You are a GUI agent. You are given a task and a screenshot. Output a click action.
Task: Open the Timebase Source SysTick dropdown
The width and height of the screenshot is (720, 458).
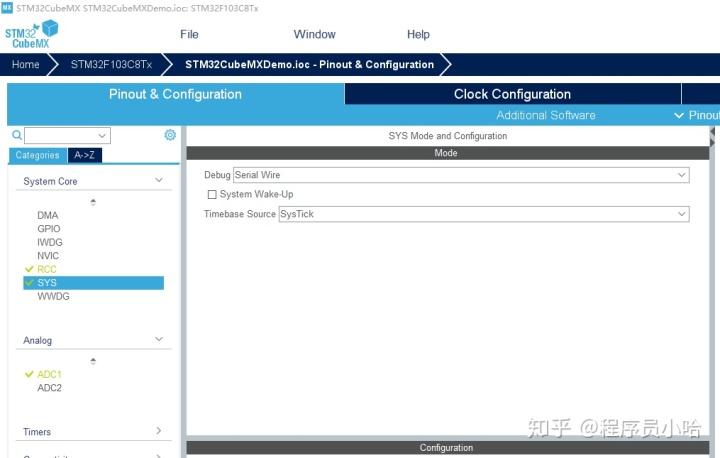(x=484, y=214)
